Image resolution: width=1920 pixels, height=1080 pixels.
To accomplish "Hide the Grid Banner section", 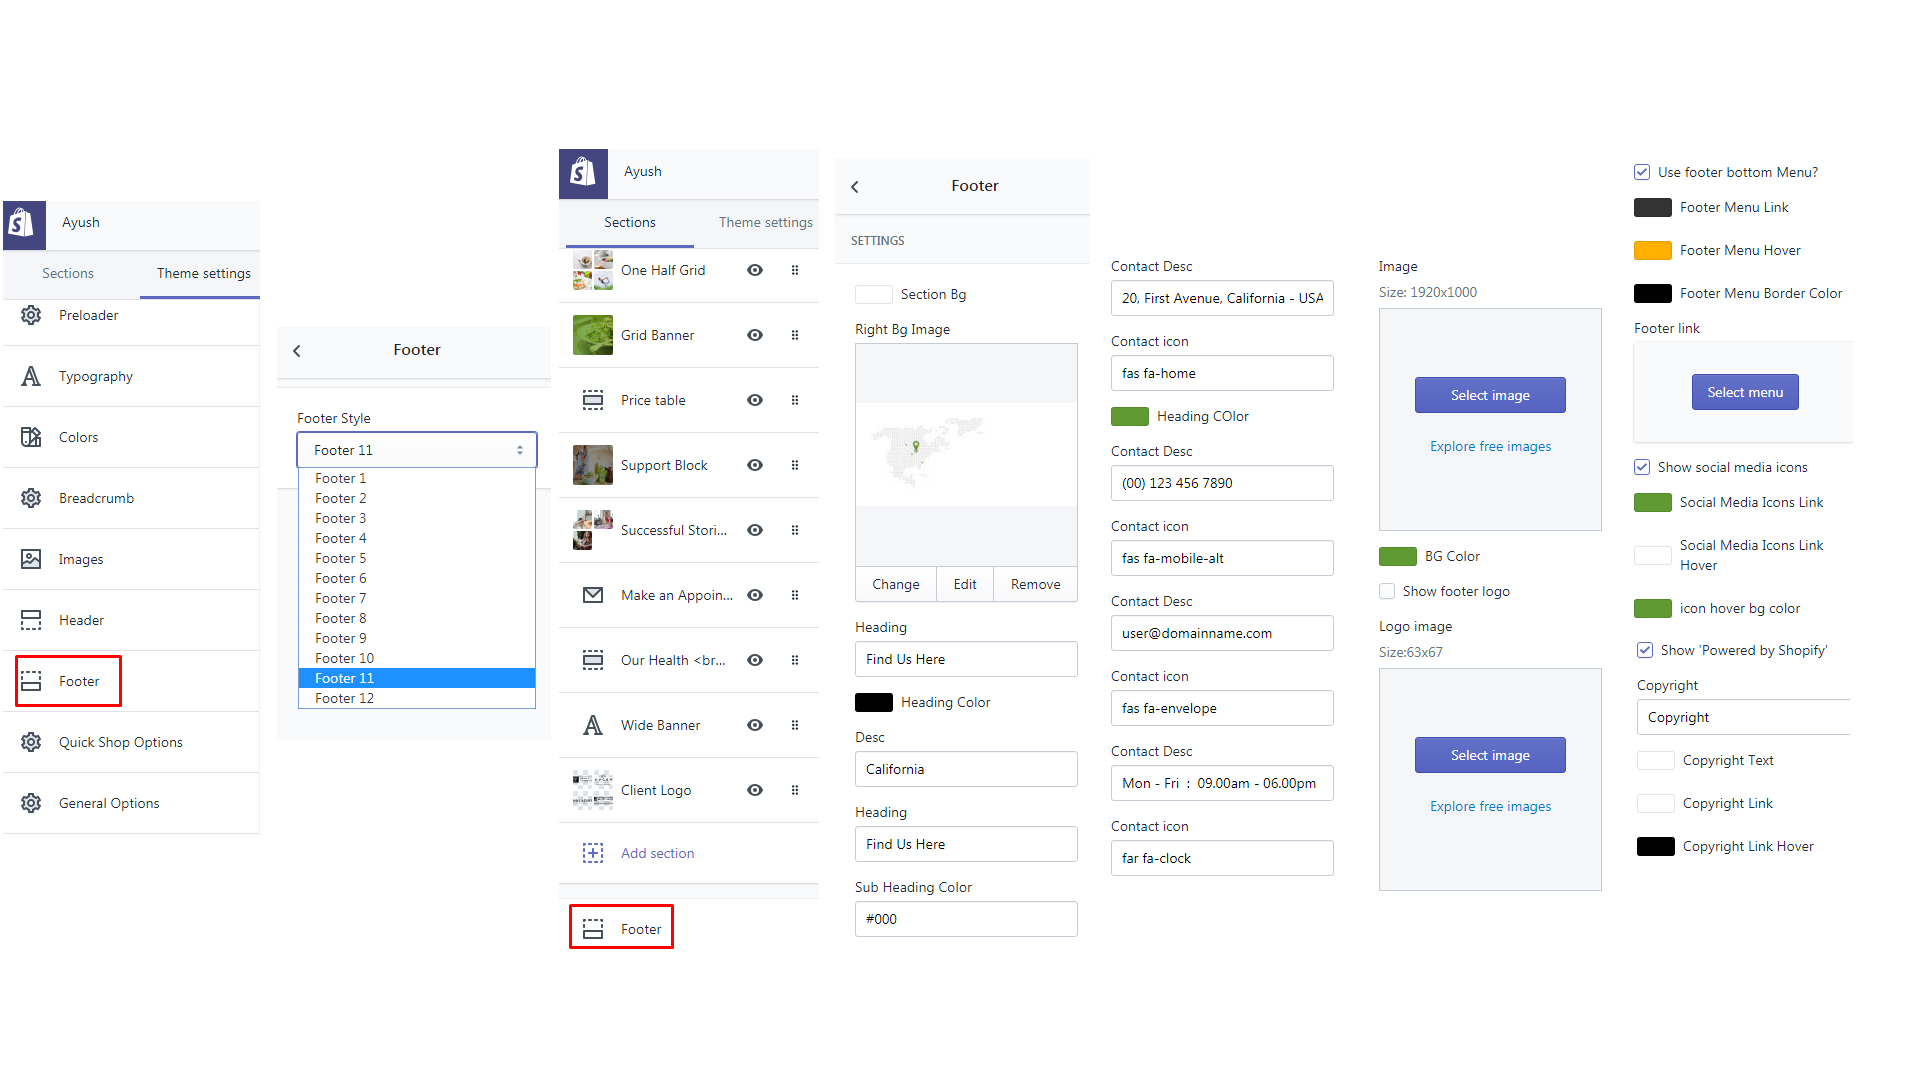I will (755, 335).
